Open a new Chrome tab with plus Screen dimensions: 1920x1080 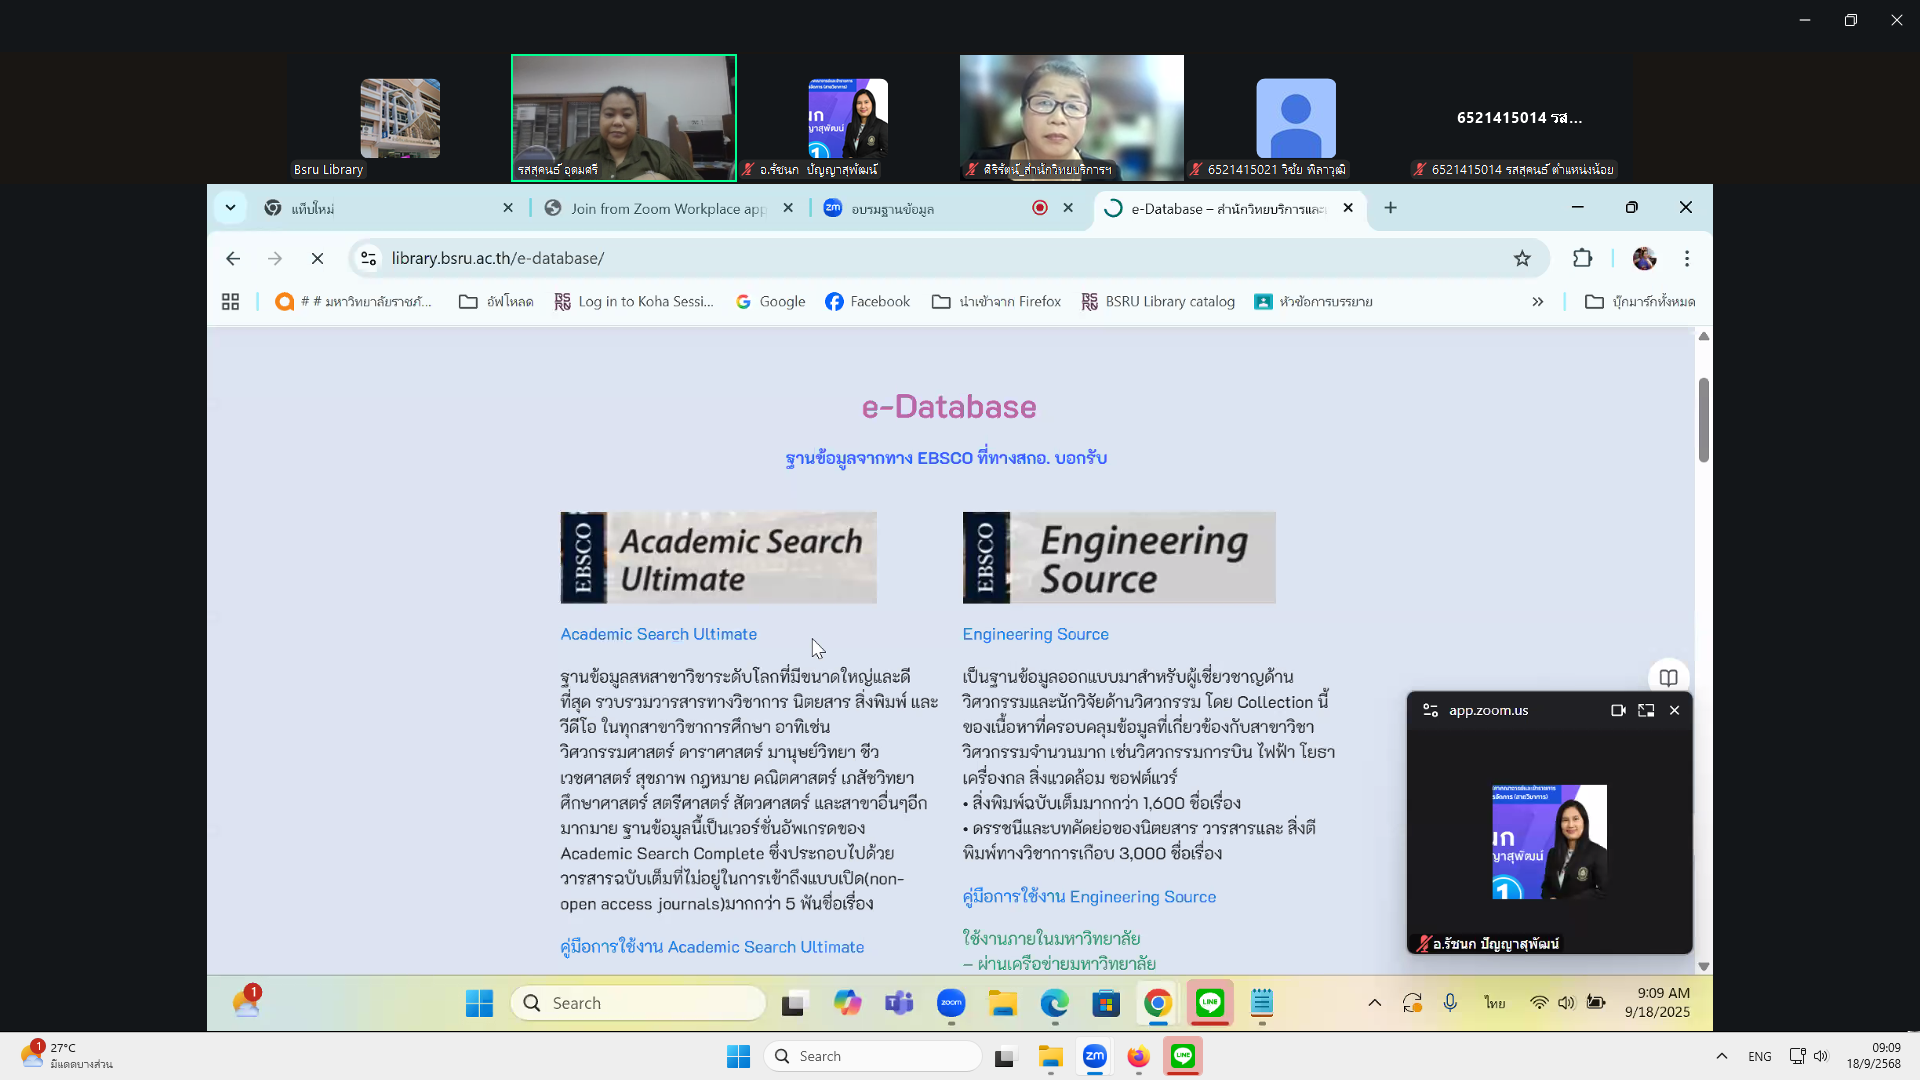click(1391, 208)
